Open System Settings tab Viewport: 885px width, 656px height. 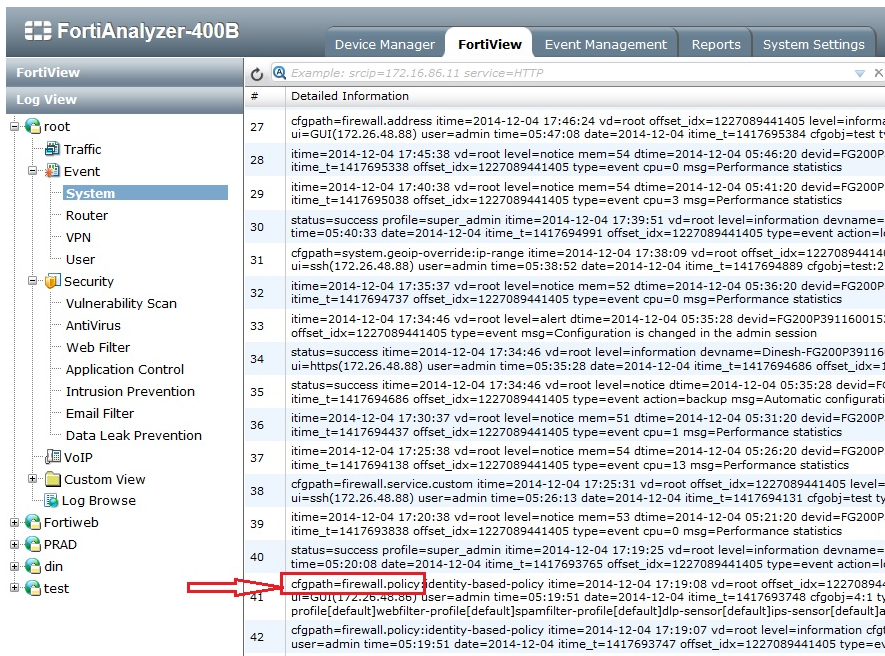(813, 45)
